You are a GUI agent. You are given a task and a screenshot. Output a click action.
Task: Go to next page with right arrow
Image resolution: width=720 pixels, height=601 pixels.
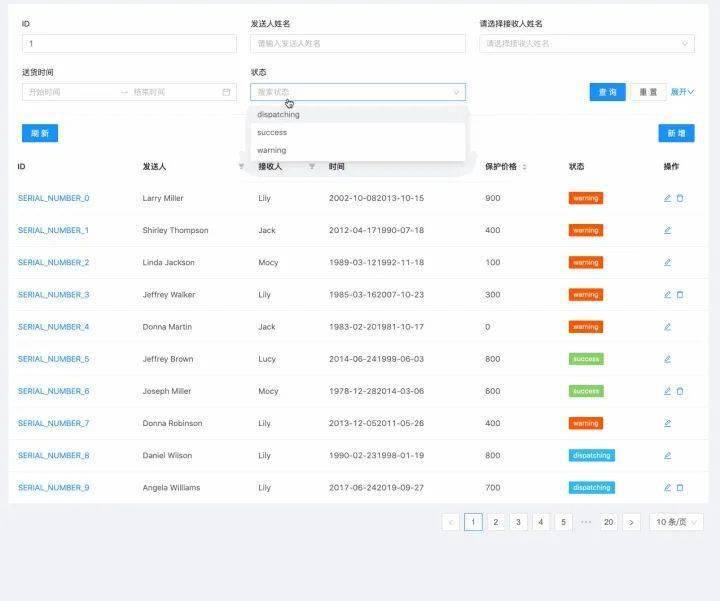click(x=631, y=522)
